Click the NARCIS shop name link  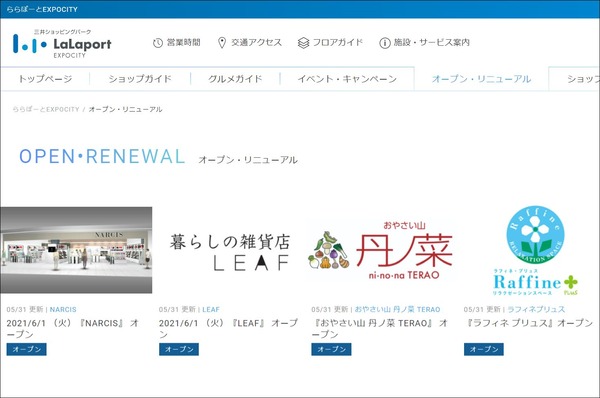(63, 310)
